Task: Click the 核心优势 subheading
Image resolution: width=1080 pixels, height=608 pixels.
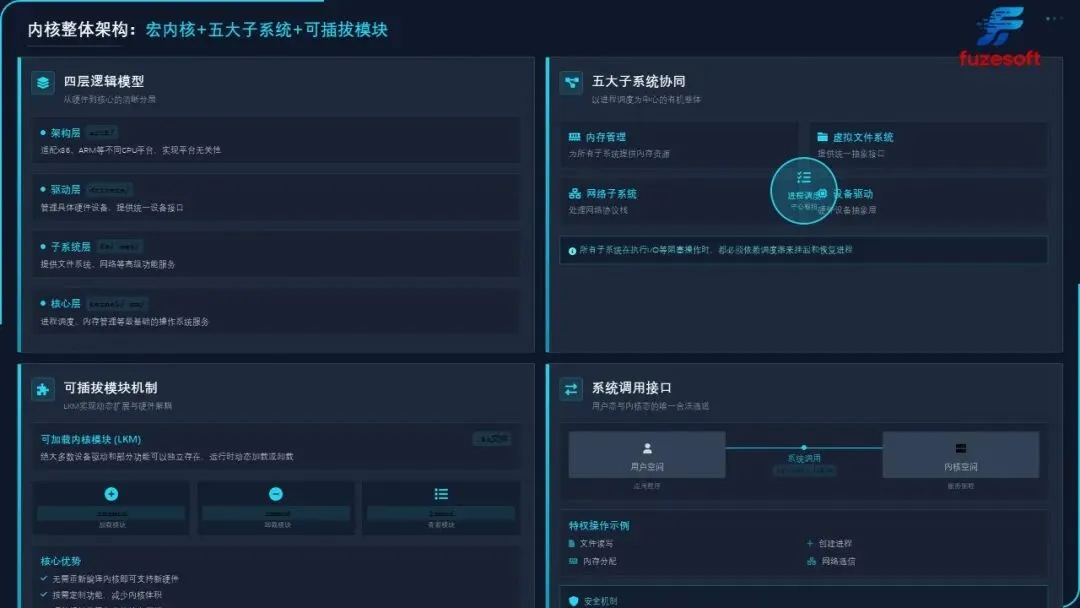Action: pos(61,561)
